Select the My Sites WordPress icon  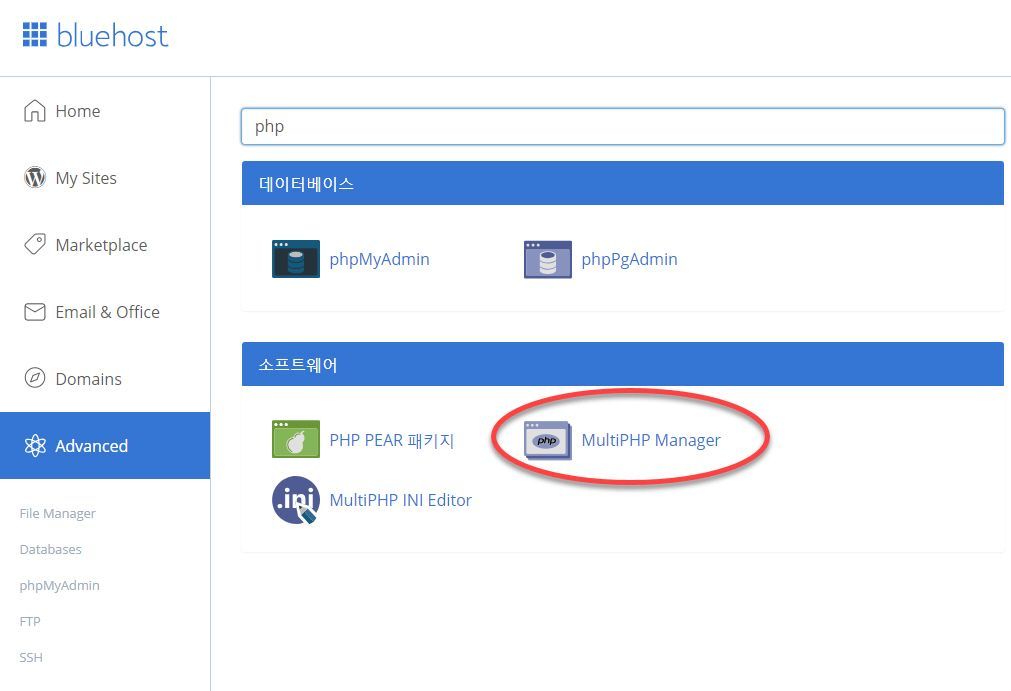[x=35, y=178]
